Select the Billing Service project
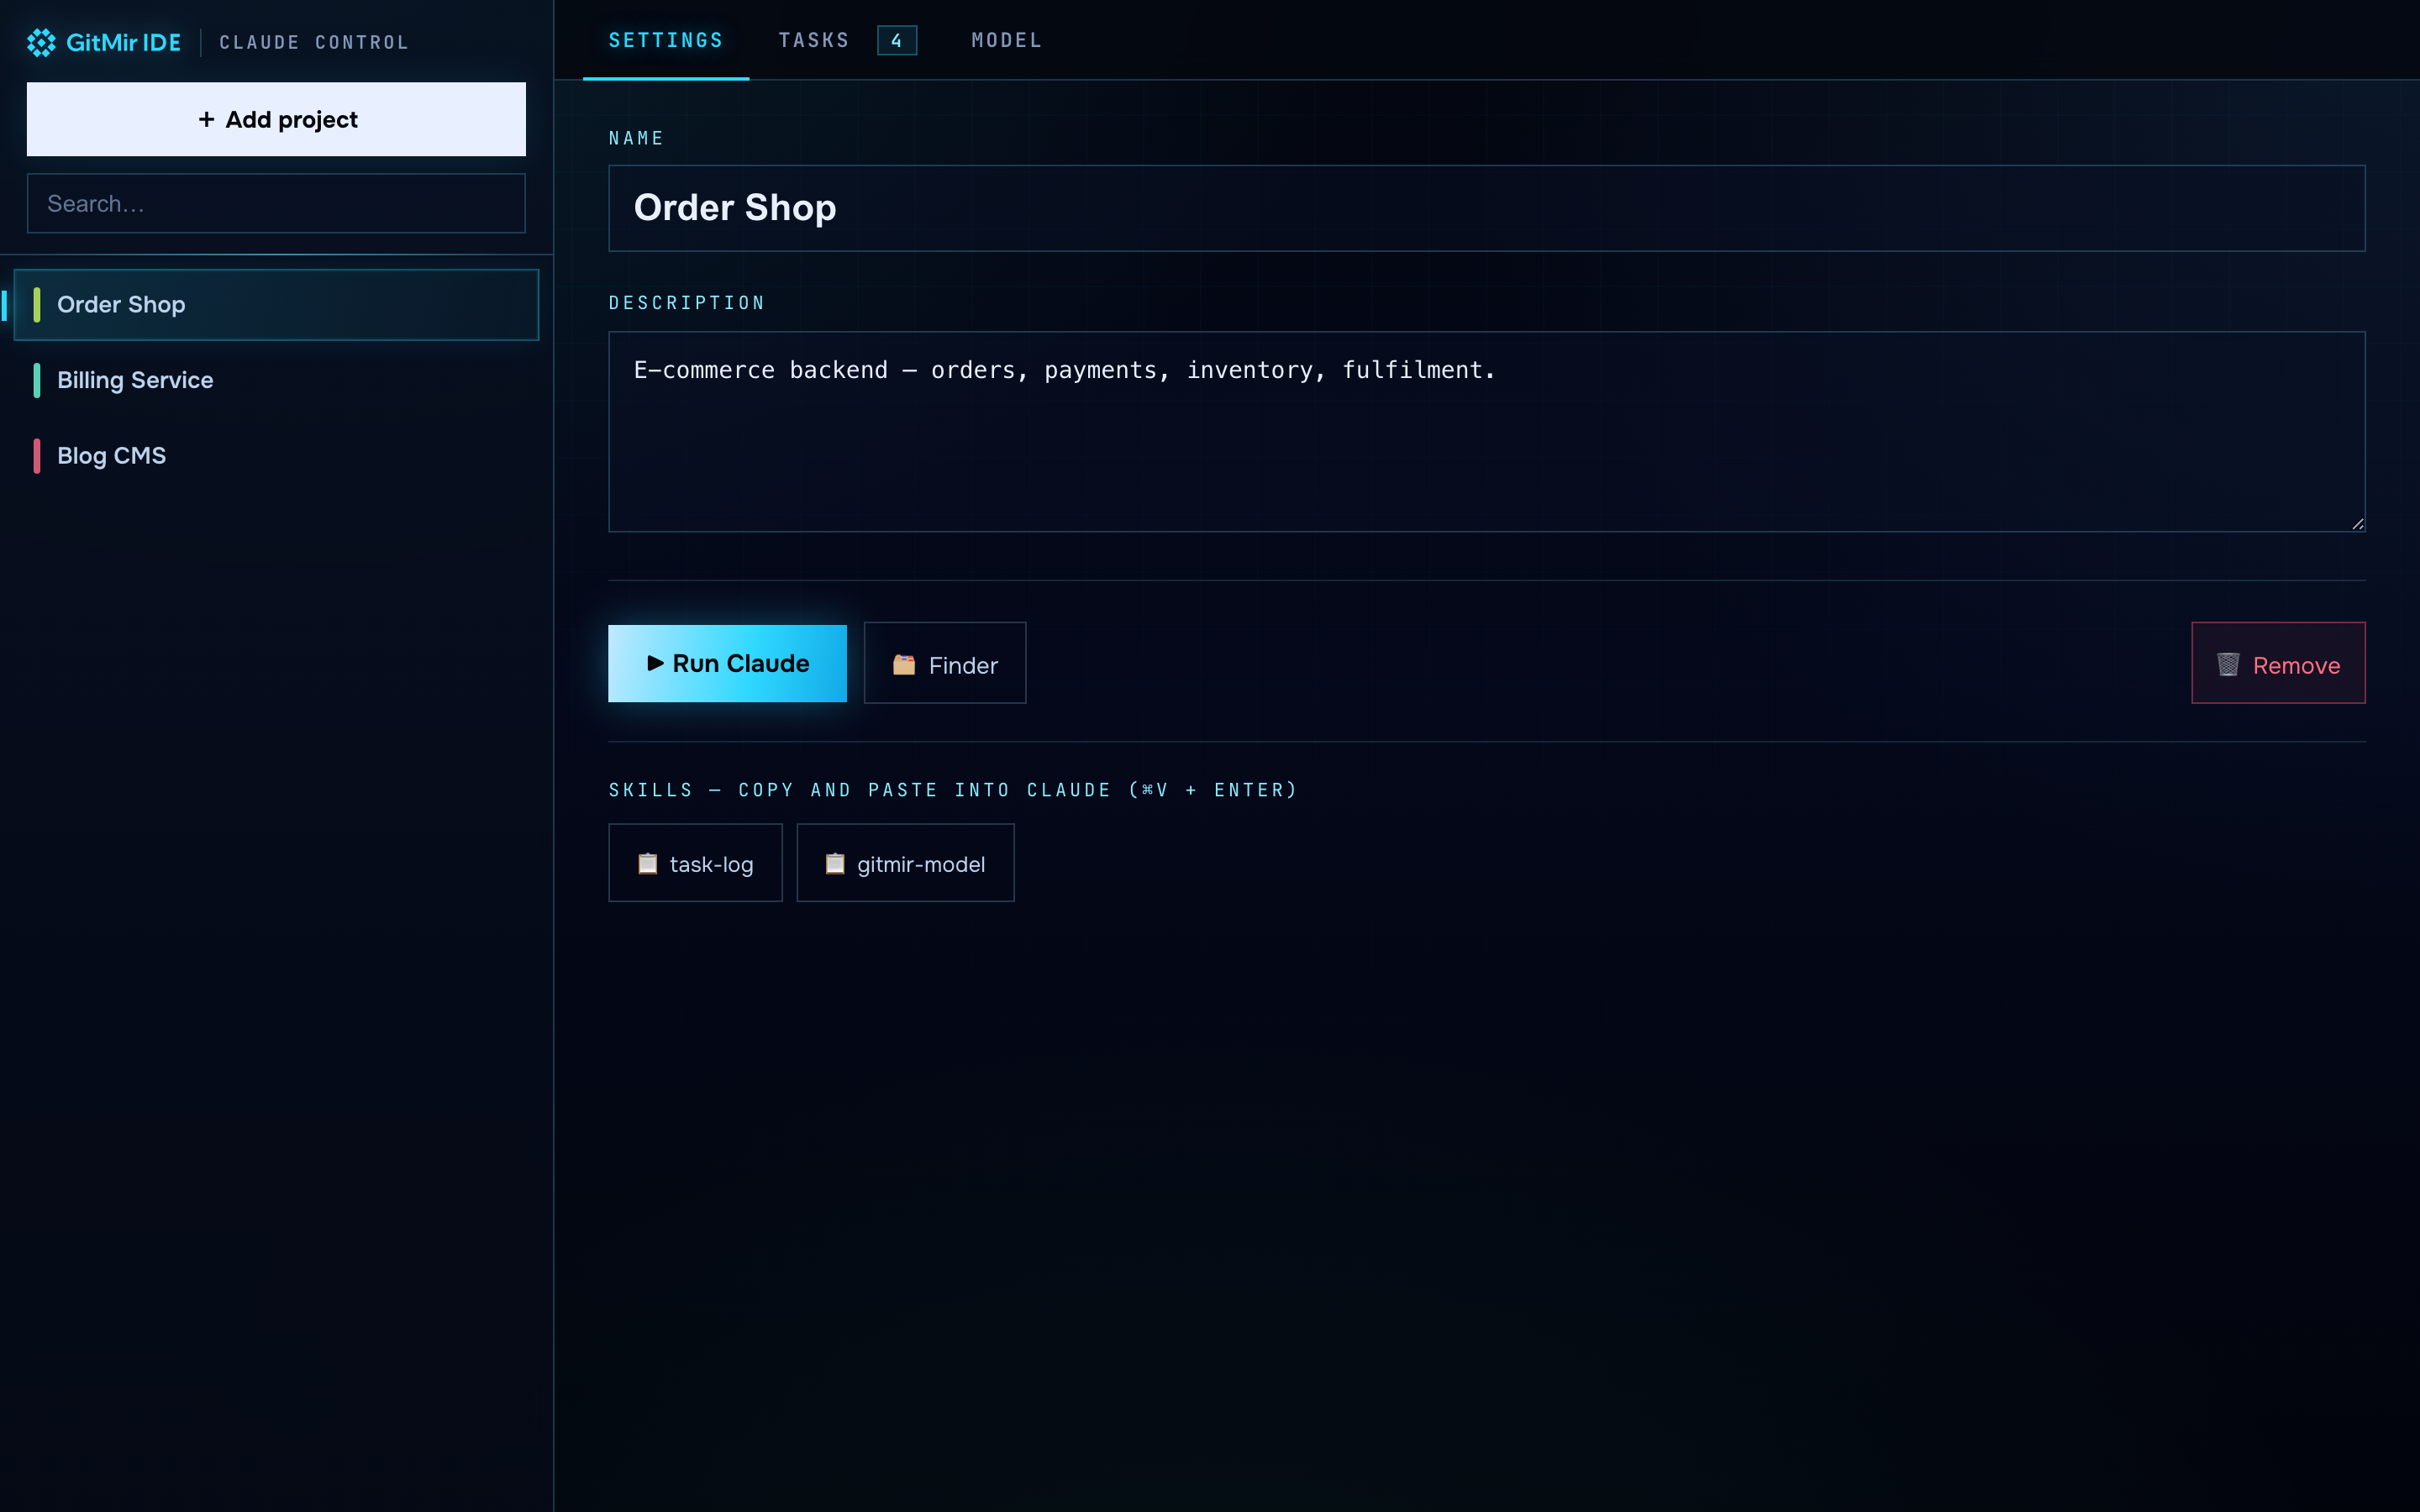This screenshot has width=2420, height=1512. pos(276,380)
